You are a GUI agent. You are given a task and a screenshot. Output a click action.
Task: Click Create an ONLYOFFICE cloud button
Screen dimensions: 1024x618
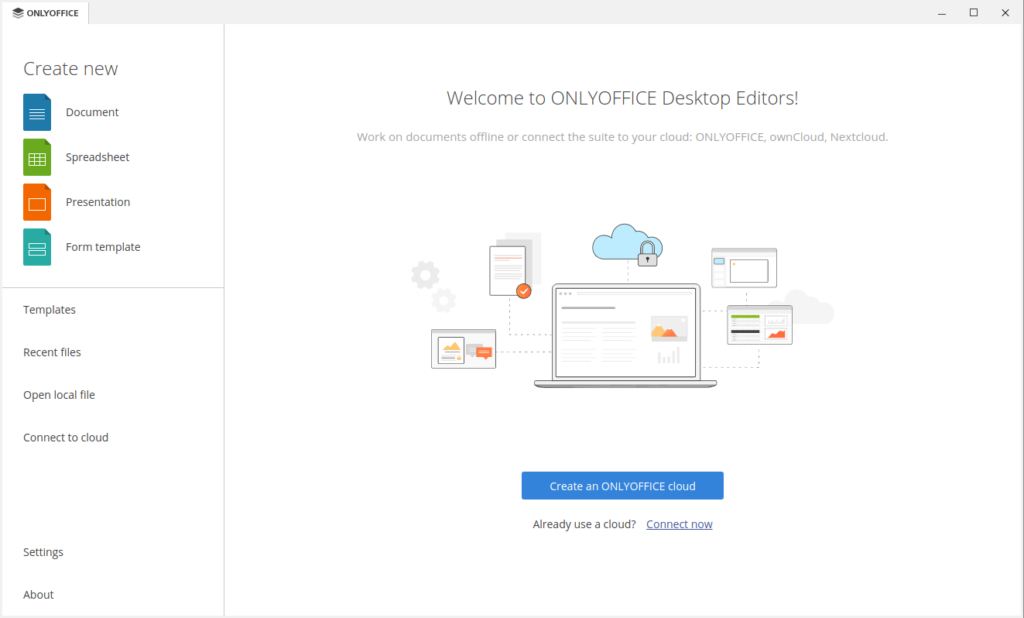tap(622, 486)
